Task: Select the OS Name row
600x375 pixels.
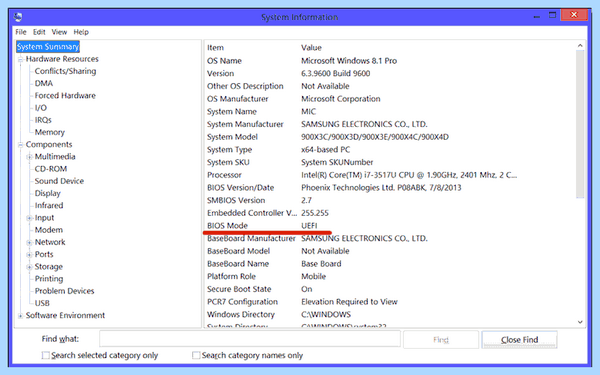Action: click(390, 61)
